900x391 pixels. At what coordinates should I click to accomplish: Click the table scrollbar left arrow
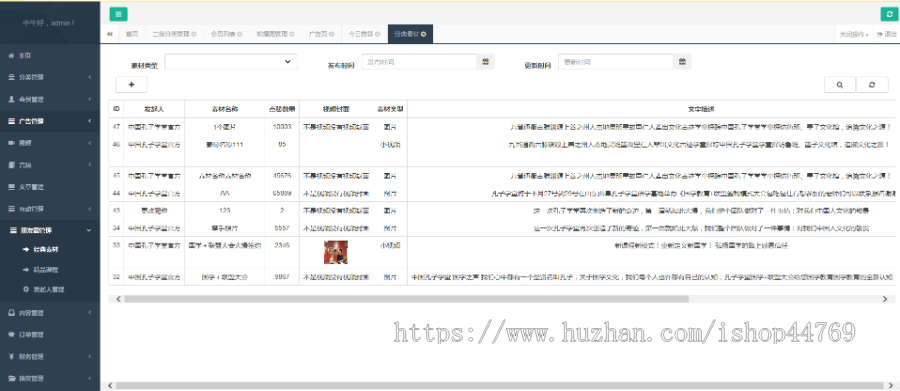(118, 299)
